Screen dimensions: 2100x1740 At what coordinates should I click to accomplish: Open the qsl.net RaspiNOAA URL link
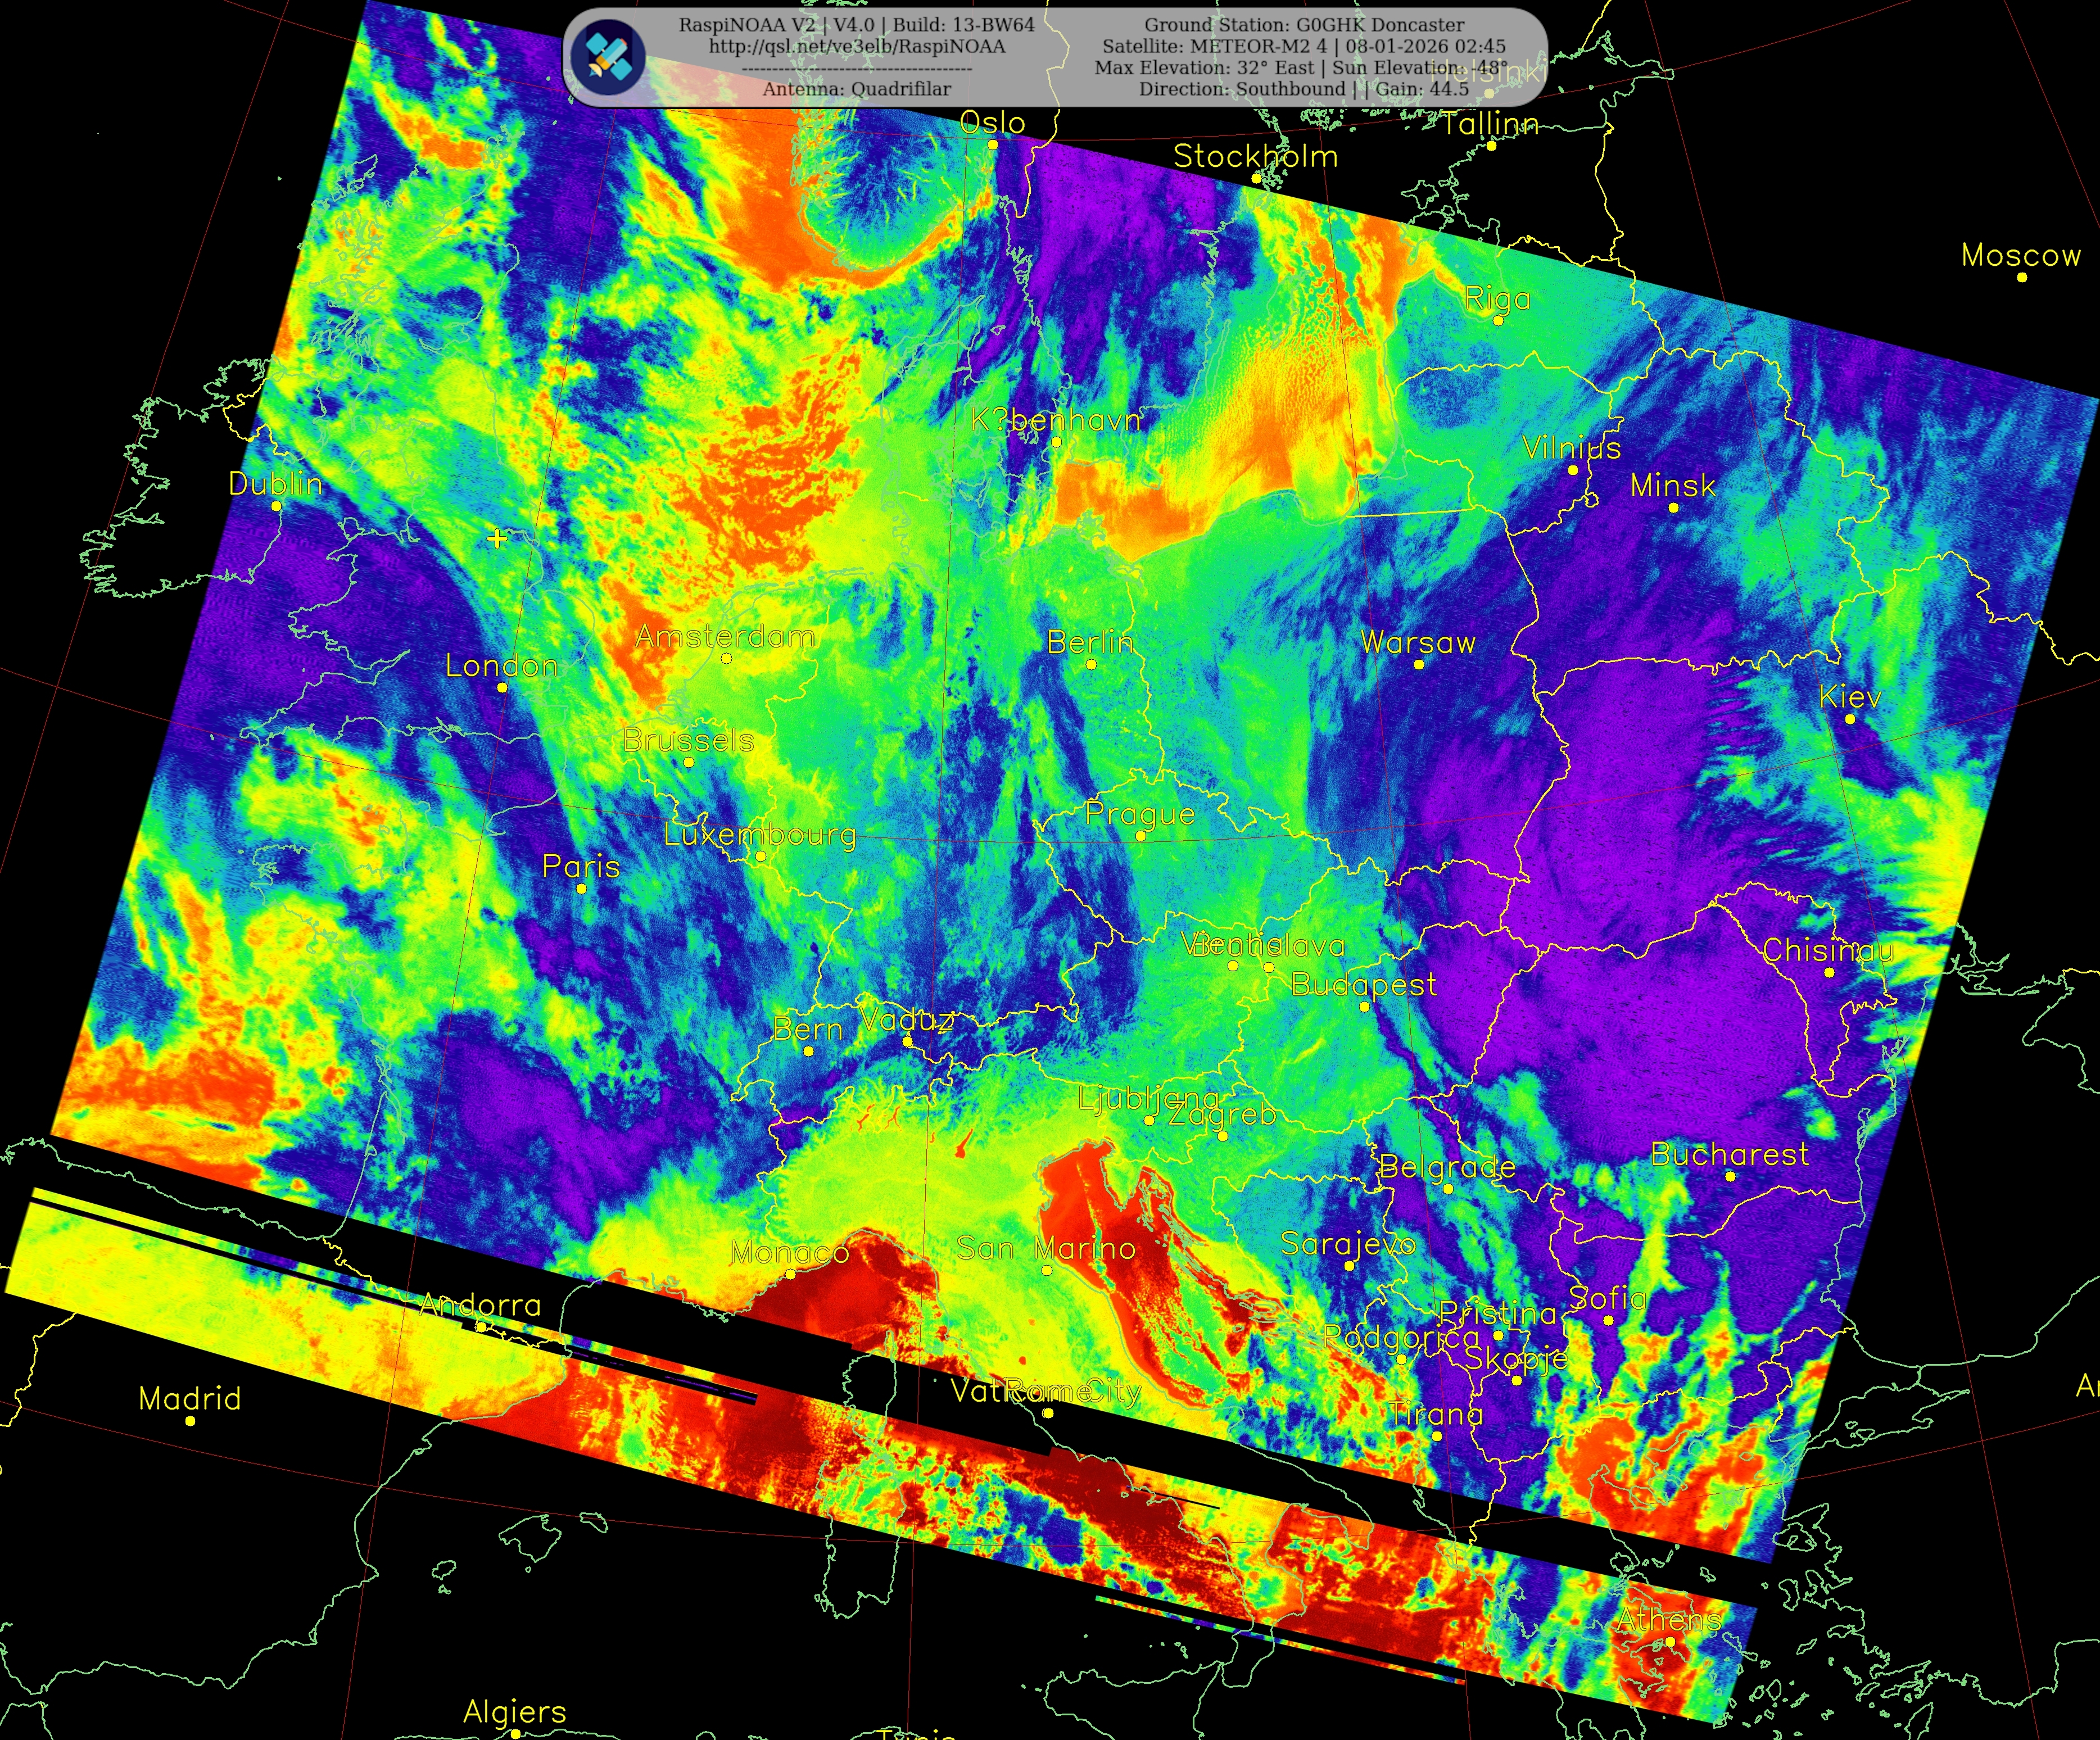[857, 46]
